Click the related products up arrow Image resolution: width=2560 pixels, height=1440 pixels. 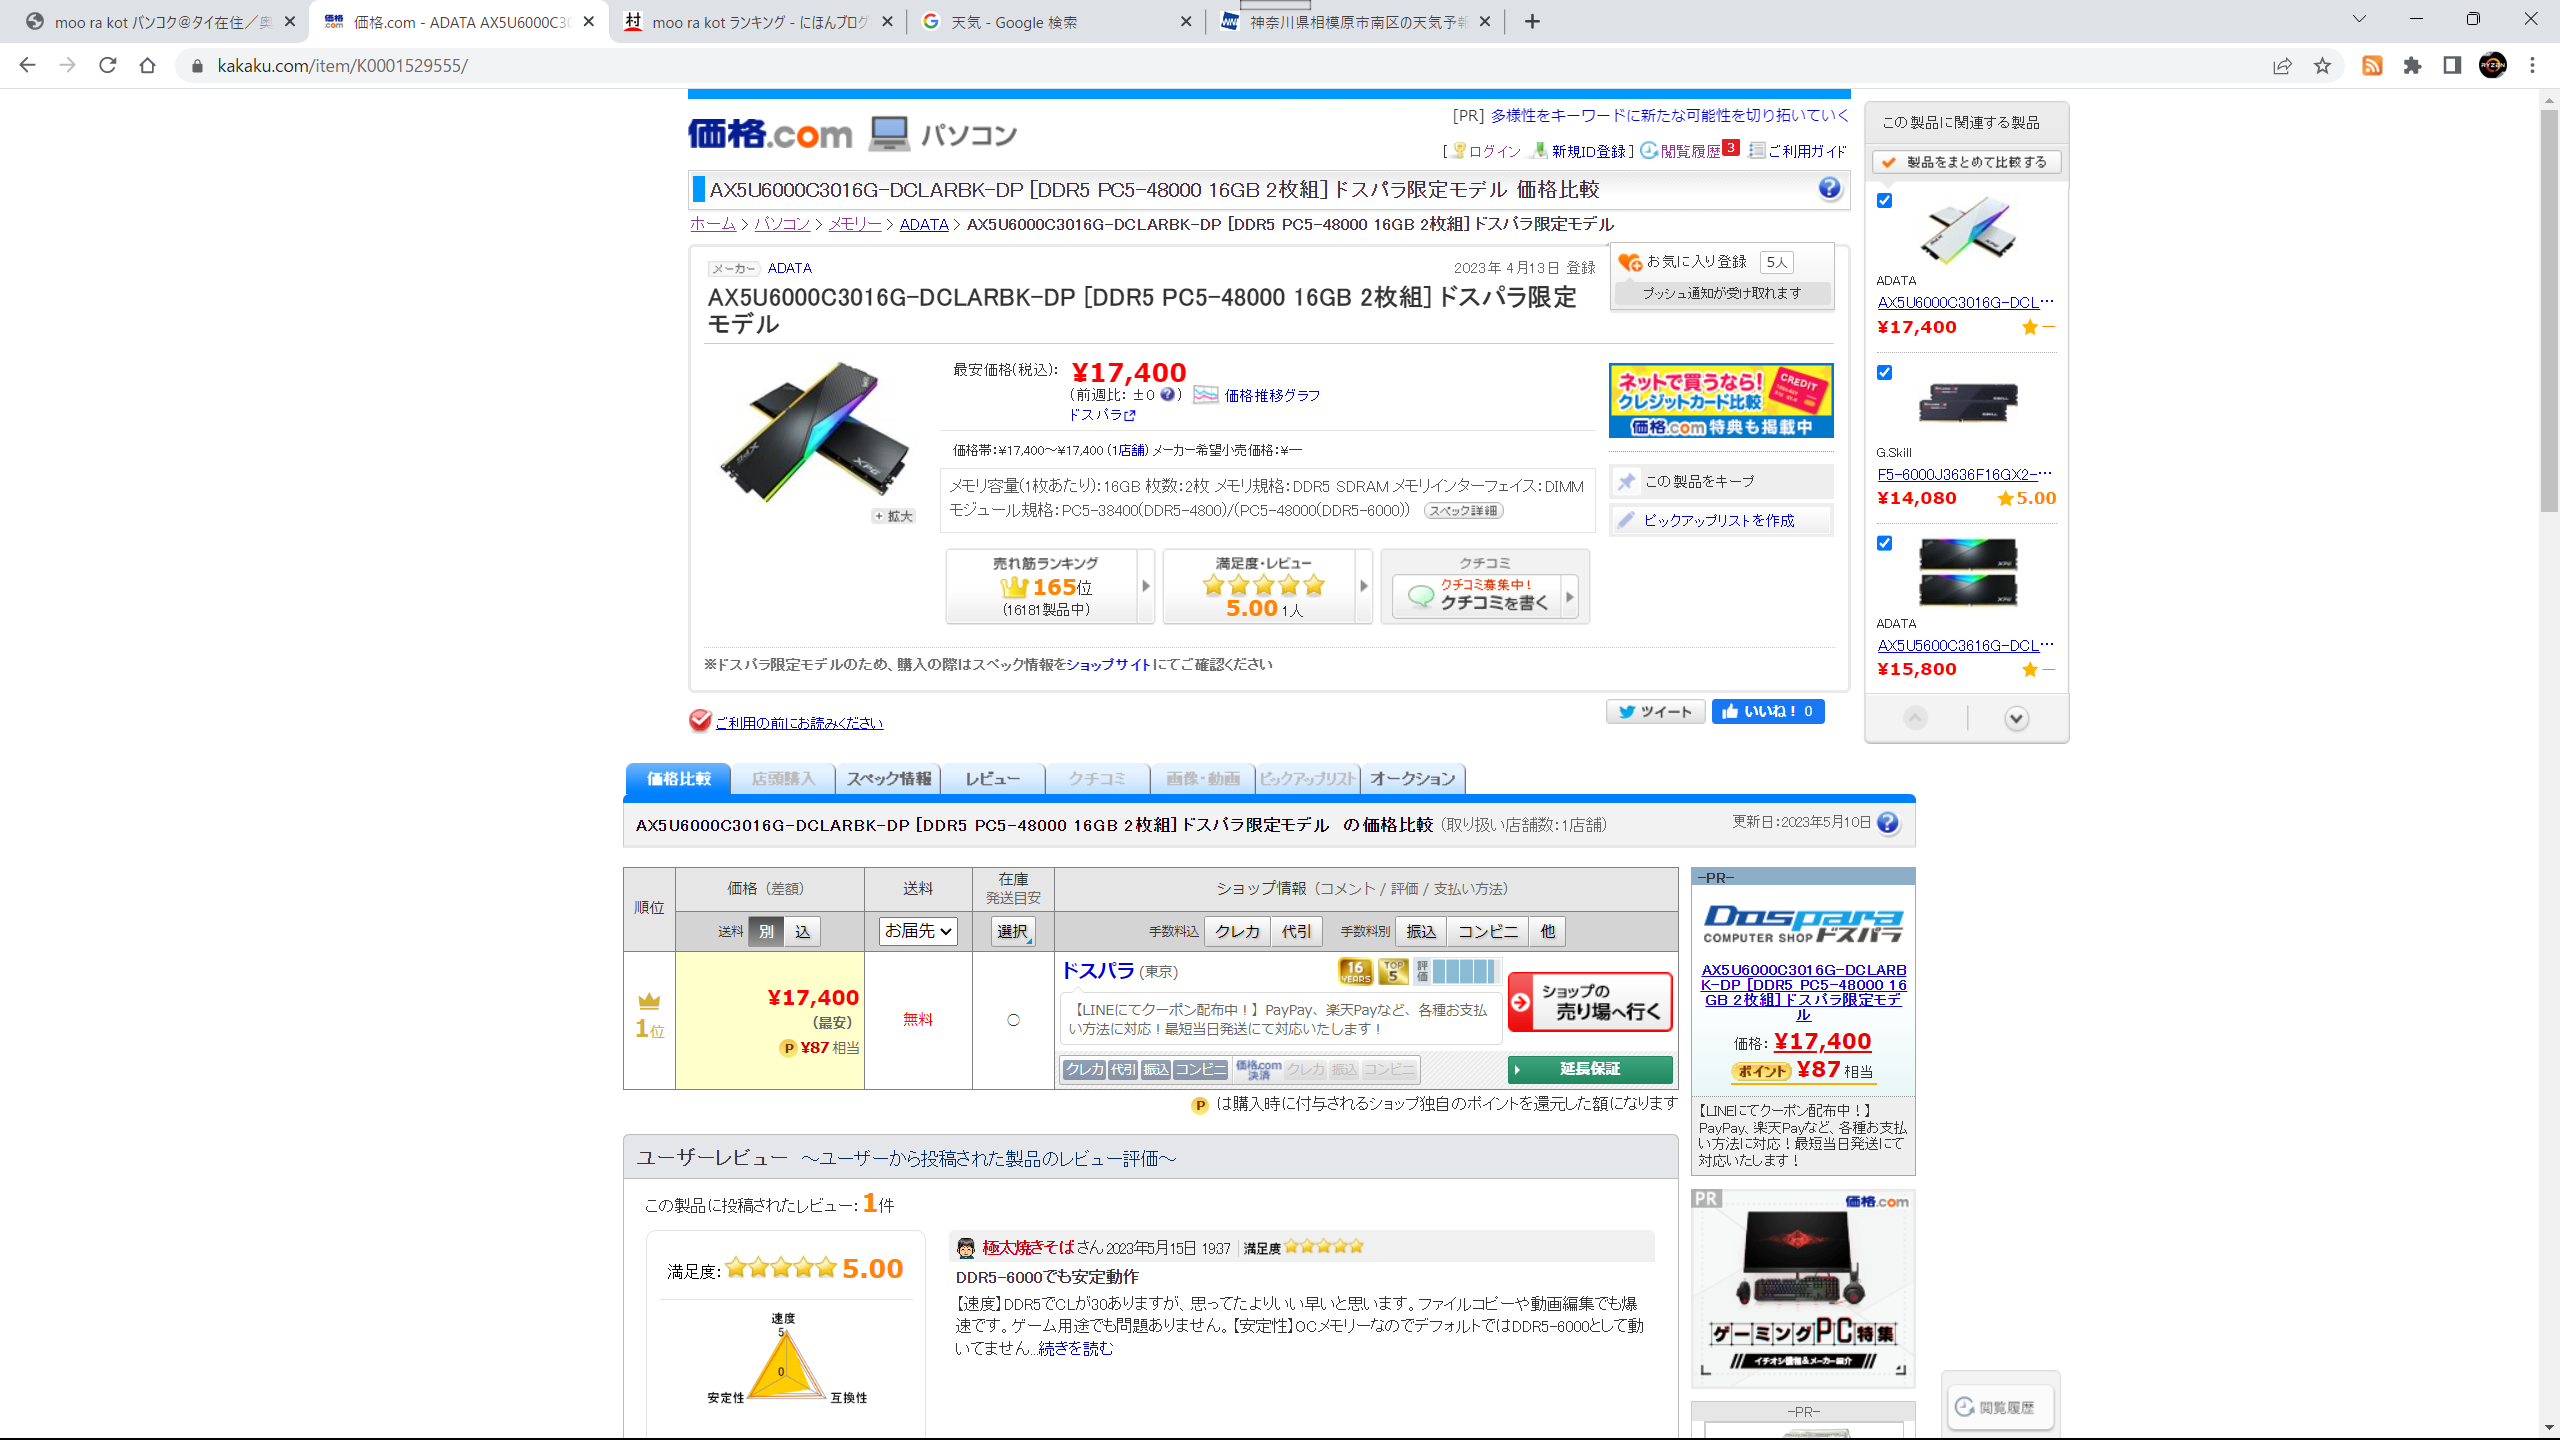[1915, 718]
